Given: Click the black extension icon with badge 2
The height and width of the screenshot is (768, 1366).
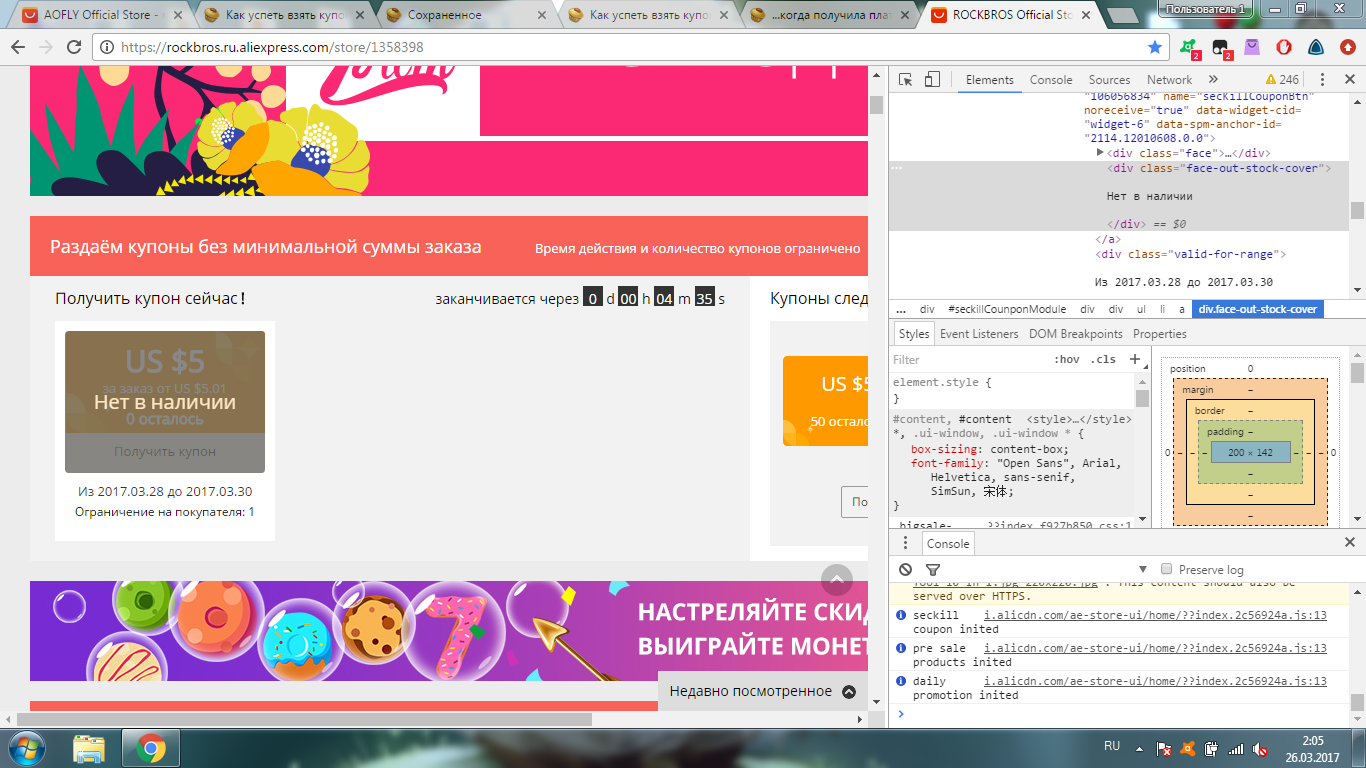Looking at the screenshot, I should (x=1221, y=48).
